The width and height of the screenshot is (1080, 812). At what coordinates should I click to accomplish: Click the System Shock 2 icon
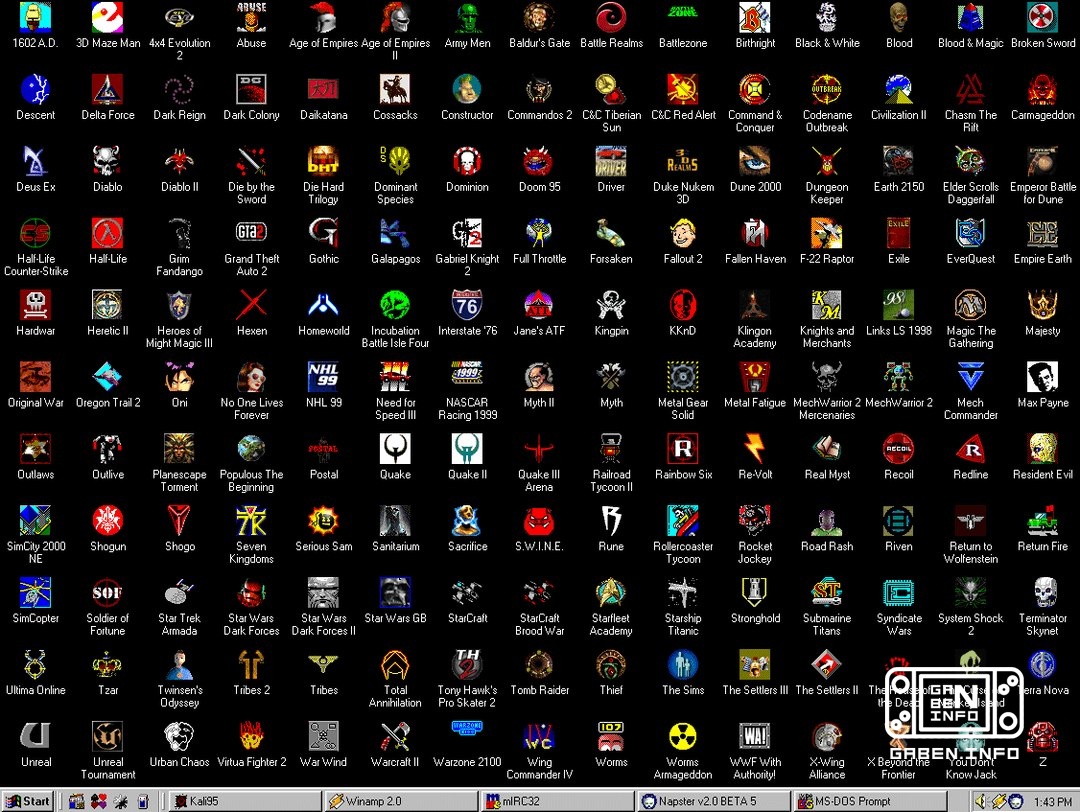click(970, 592)
